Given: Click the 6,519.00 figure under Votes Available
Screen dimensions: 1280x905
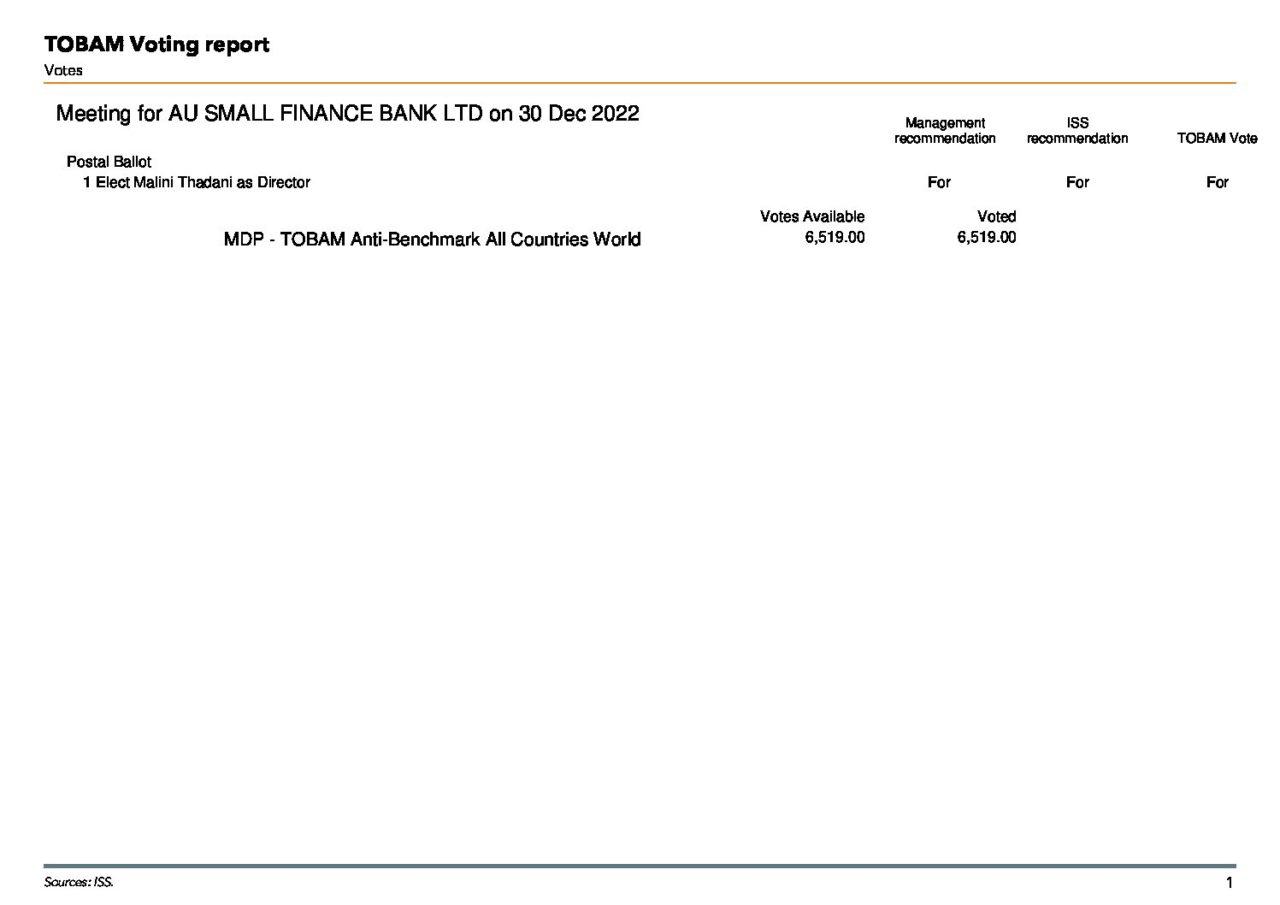Looking at the screenshot, I should [x=834, y=238].
